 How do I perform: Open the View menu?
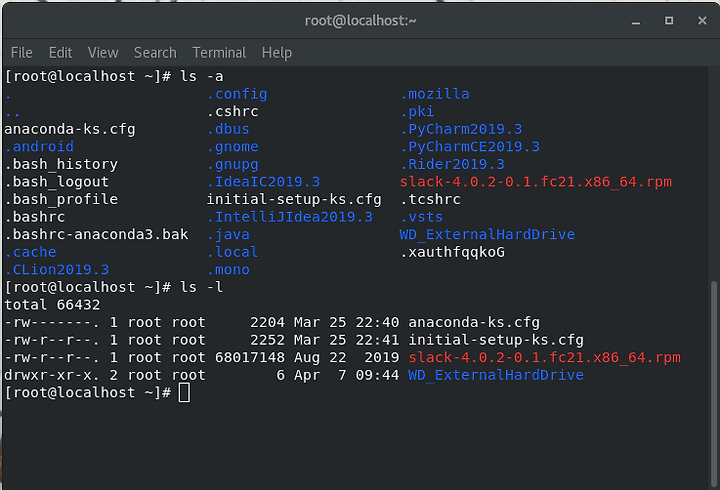[x=103, y=53]
